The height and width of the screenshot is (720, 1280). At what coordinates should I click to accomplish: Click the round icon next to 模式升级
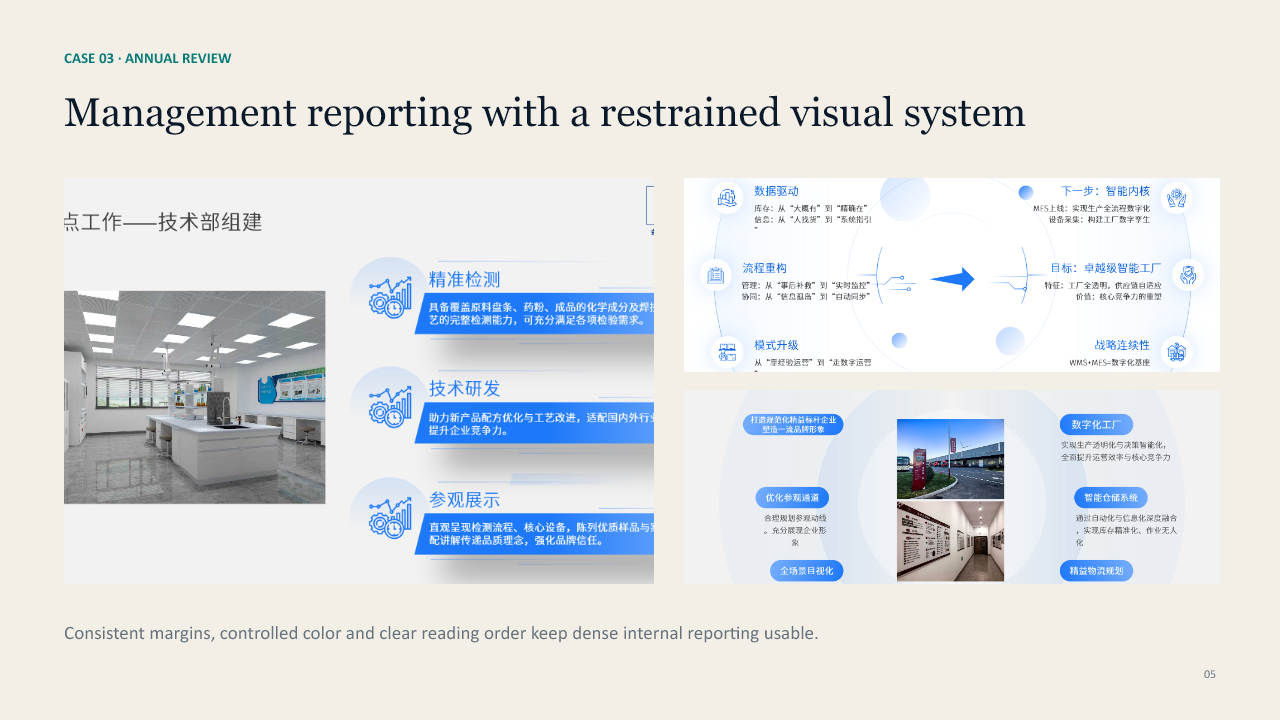pyautogui.click(x=727, y=352)
